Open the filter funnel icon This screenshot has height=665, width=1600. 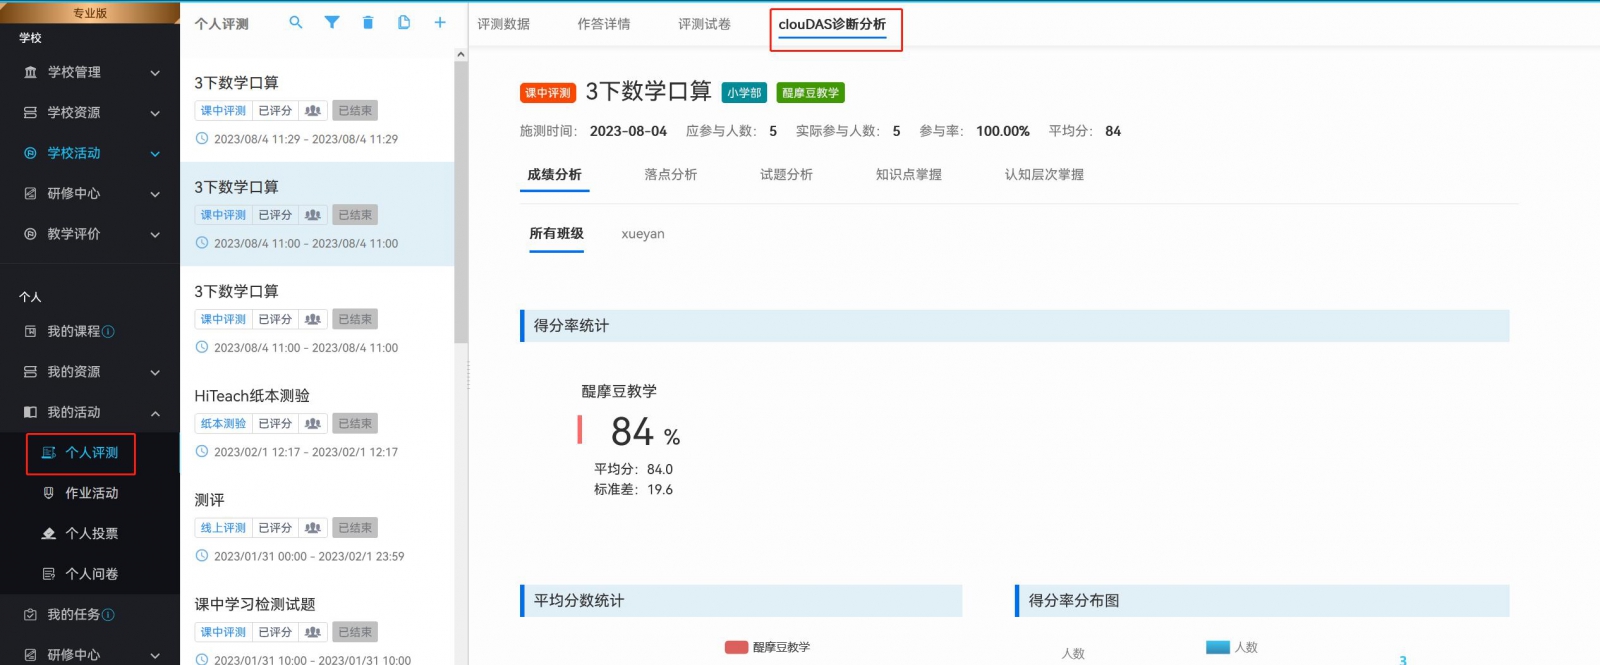pyautogui.click(x=332, y=22)
